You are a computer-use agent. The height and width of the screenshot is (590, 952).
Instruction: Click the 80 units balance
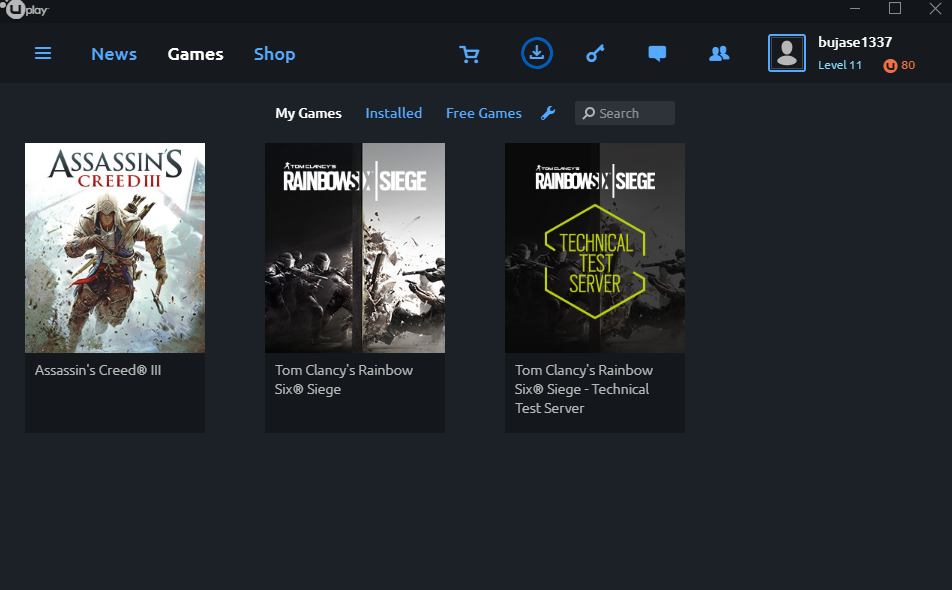(x=908, y=65)
